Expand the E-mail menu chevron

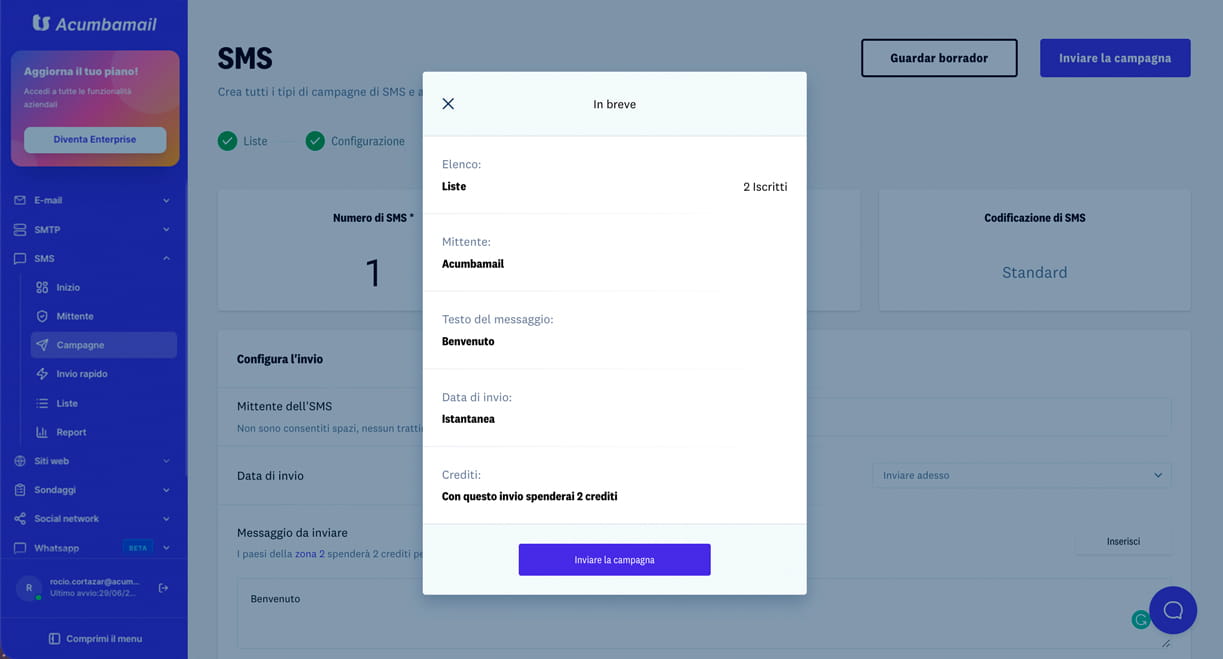click(166, 200)
